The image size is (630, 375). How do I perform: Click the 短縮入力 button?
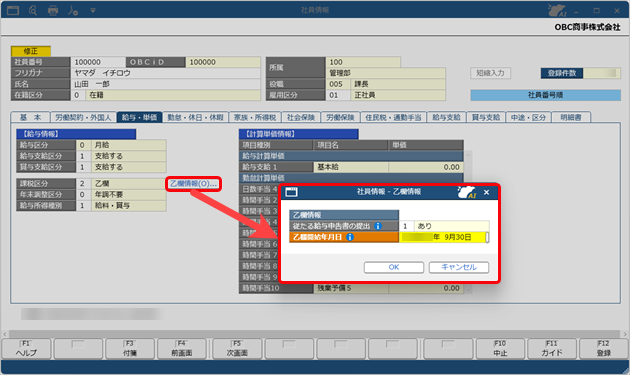490,73
